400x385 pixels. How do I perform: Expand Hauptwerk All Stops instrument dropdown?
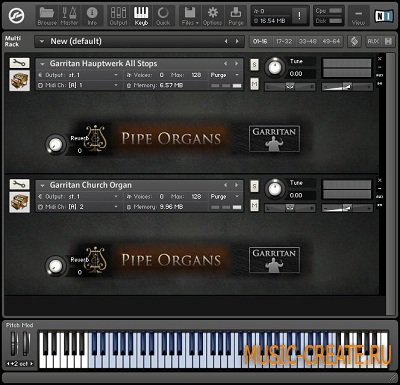tap(42, 64)
